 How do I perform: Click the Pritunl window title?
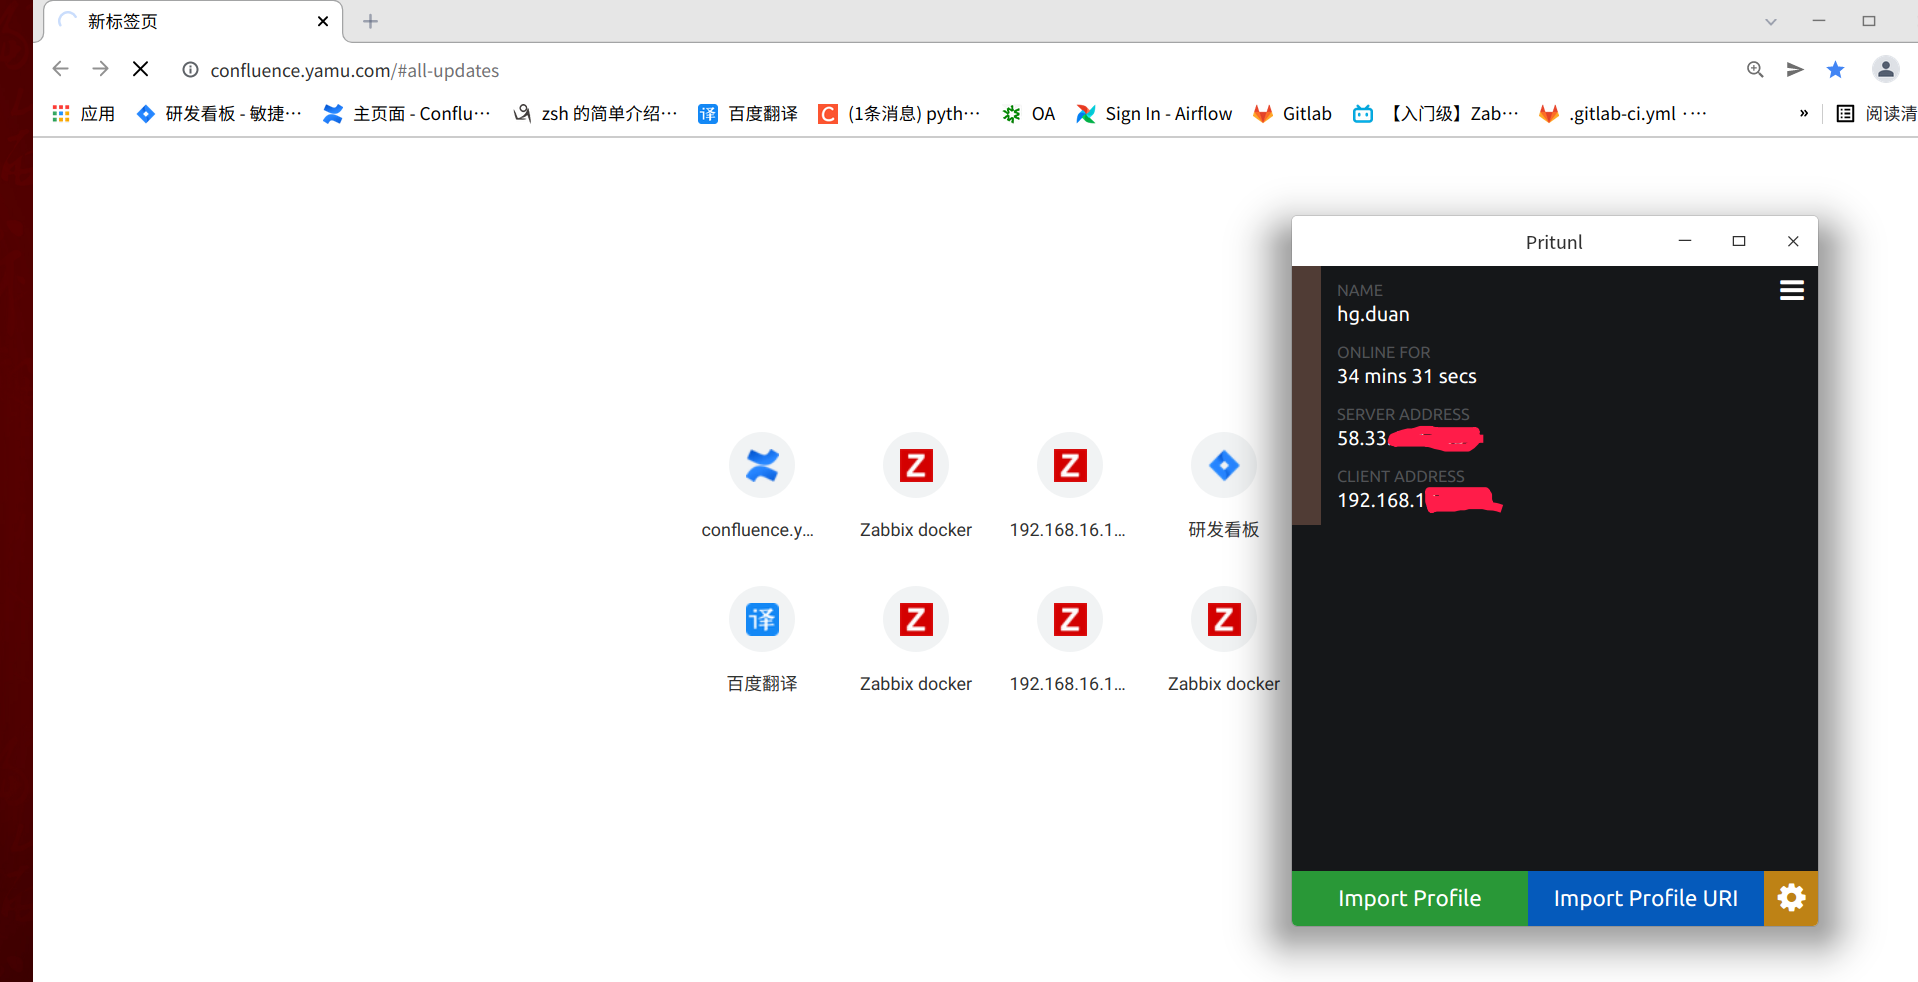1554,242
